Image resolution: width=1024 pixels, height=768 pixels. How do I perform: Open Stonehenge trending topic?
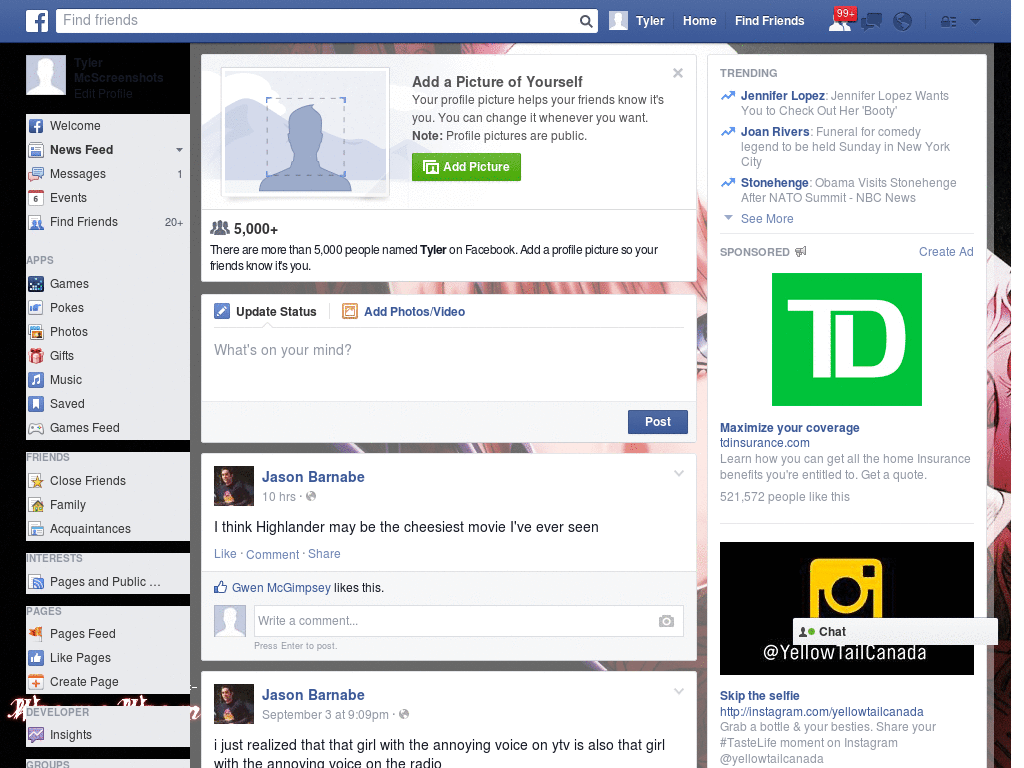[775, 183]
